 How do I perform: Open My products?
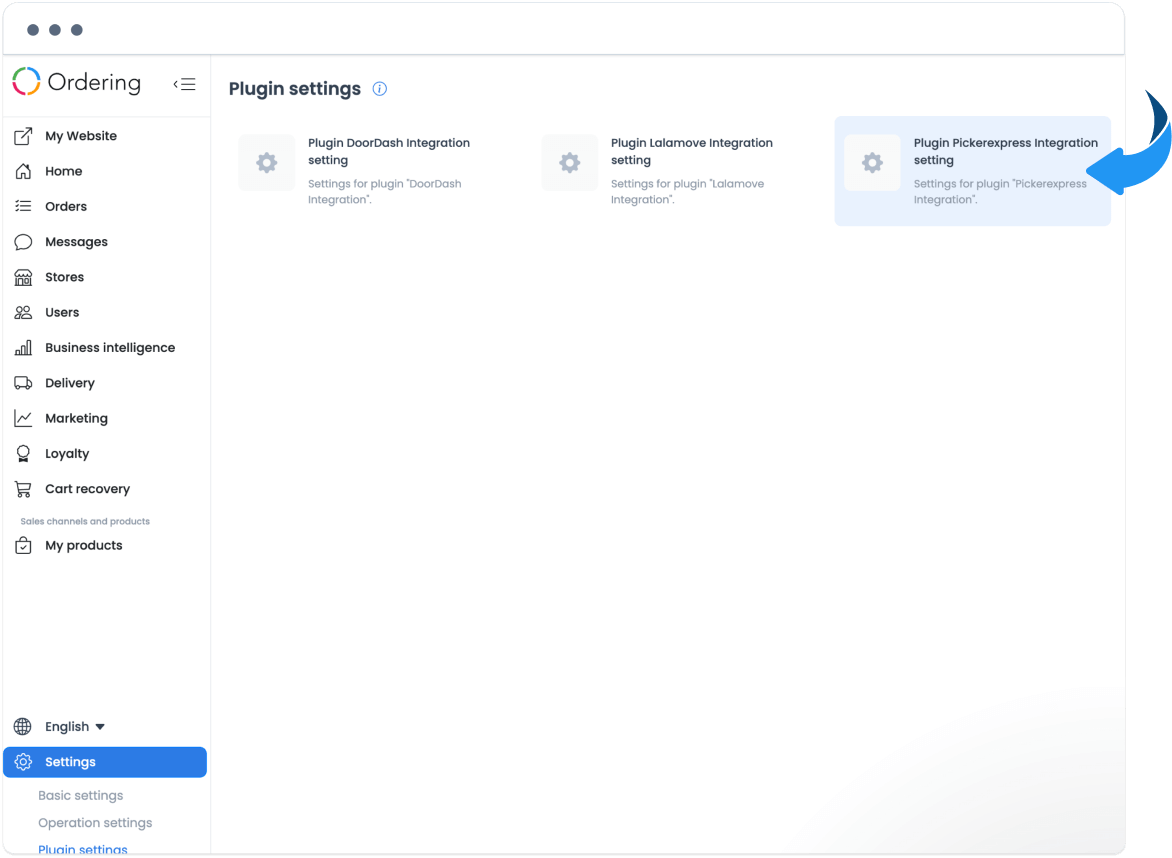tap(84, 546)
